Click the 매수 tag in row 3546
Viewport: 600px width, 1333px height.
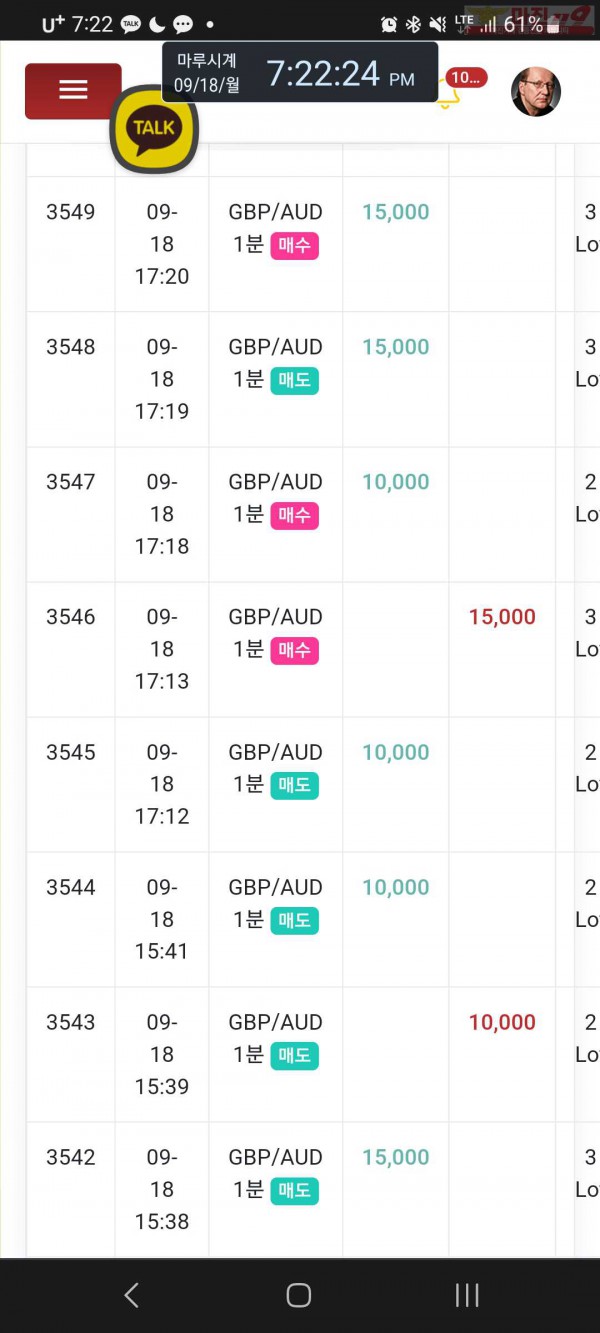pos(295,650)
